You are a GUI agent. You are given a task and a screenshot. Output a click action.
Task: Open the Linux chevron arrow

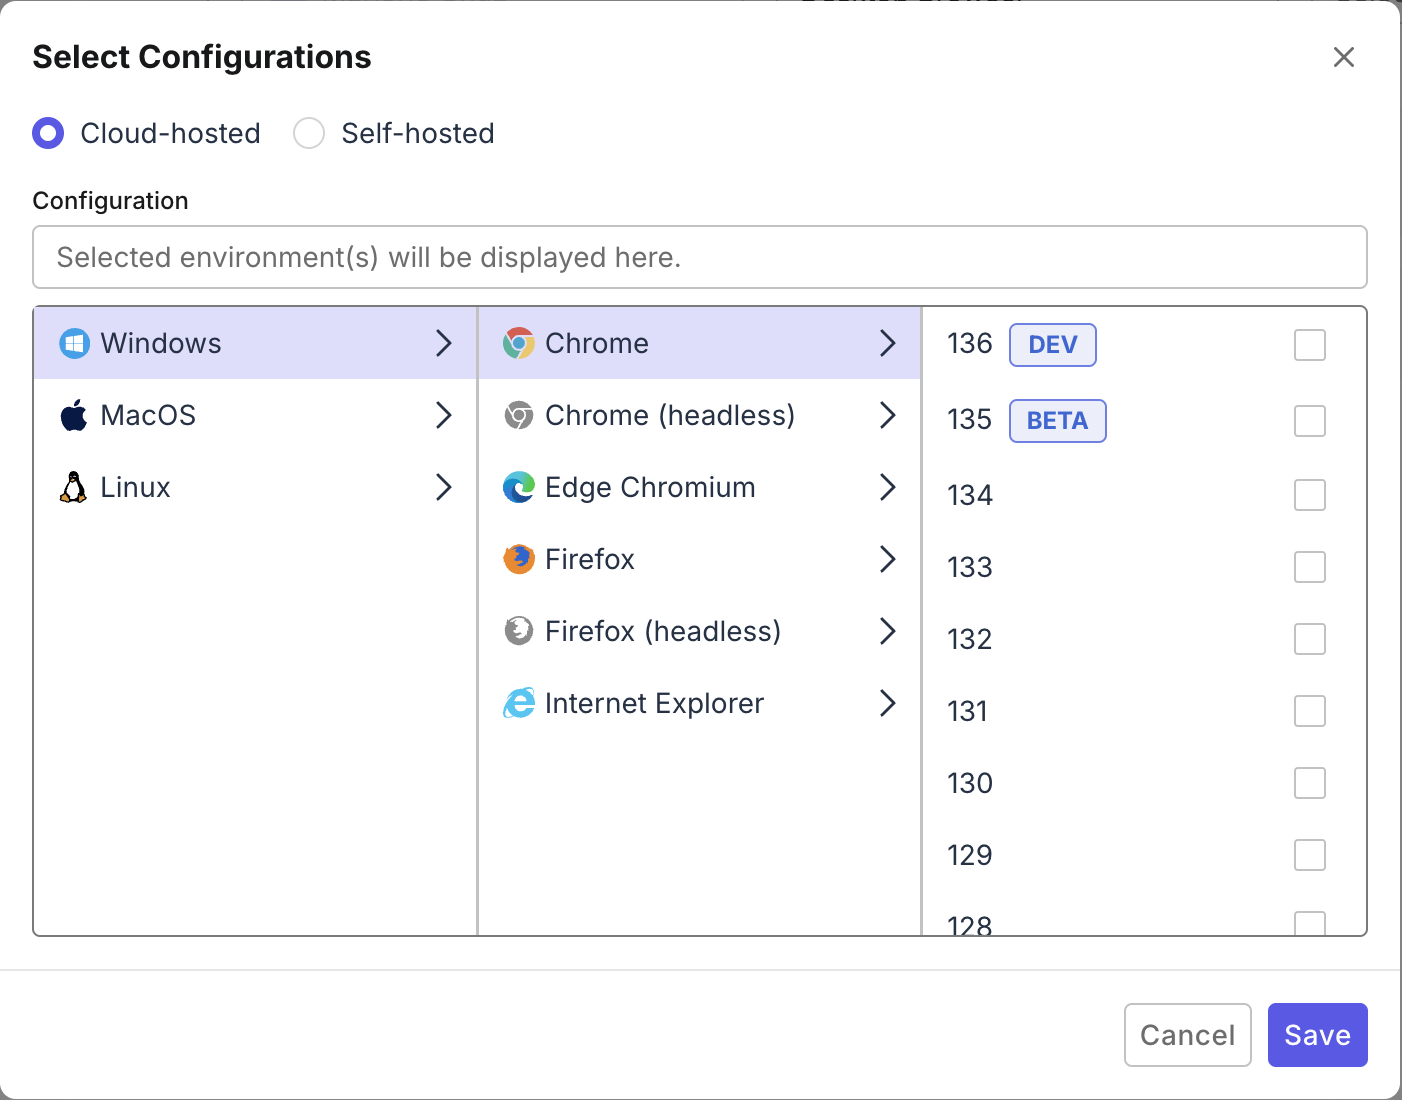click(444, 487)
